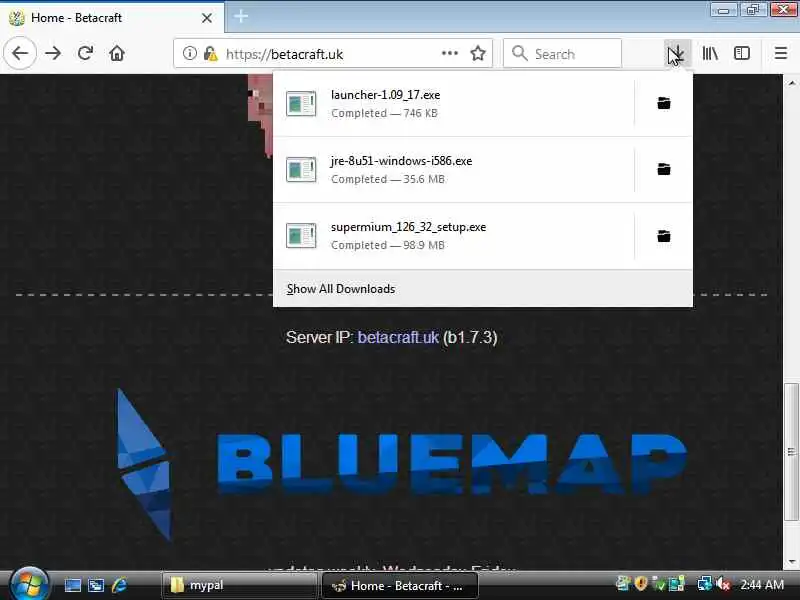Open the browser home page
The height and width of the screenshot is (600, 800).
117,53
